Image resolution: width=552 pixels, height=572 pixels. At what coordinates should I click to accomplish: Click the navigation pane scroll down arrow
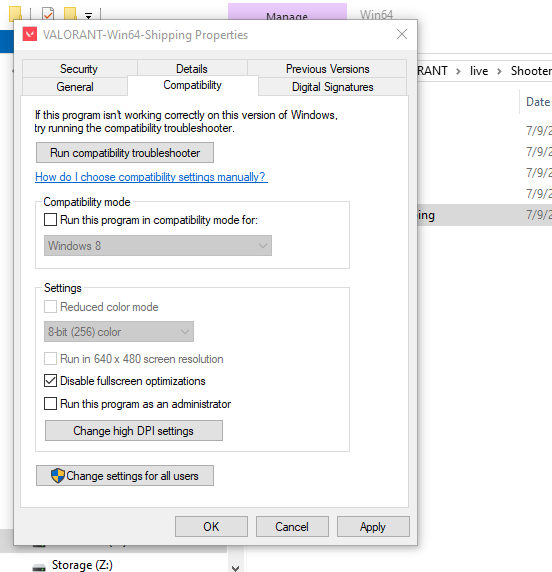click(x=236, y=568)
